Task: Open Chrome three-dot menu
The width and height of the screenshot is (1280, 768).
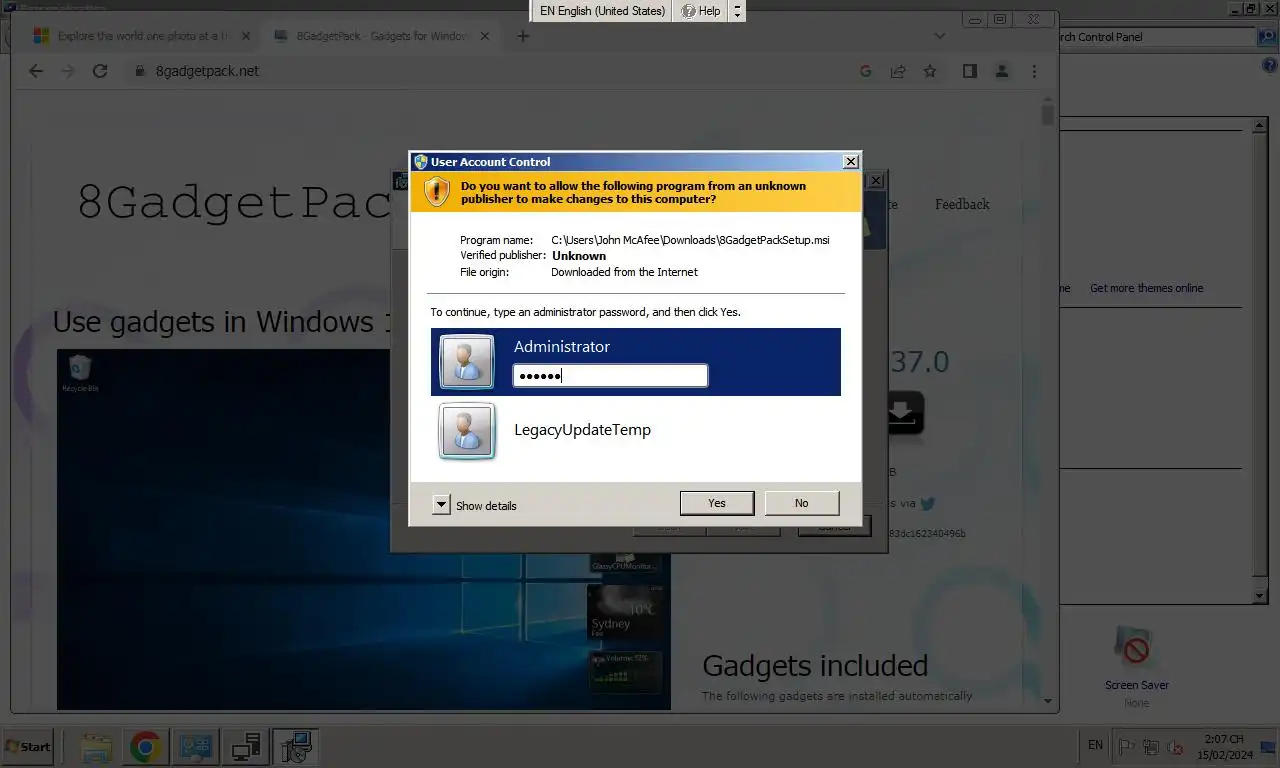Action: (1034, 71)
